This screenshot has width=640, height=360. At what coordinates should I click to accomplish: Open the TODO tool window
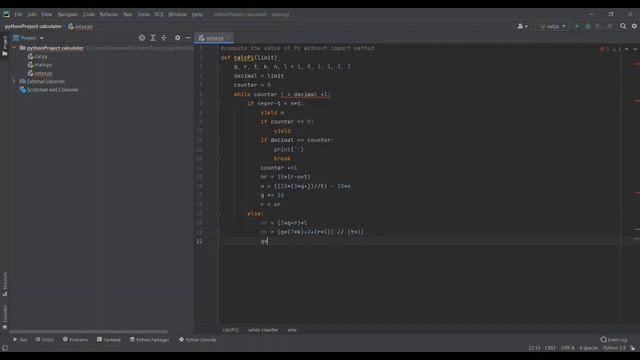click(x=44, y=340)
